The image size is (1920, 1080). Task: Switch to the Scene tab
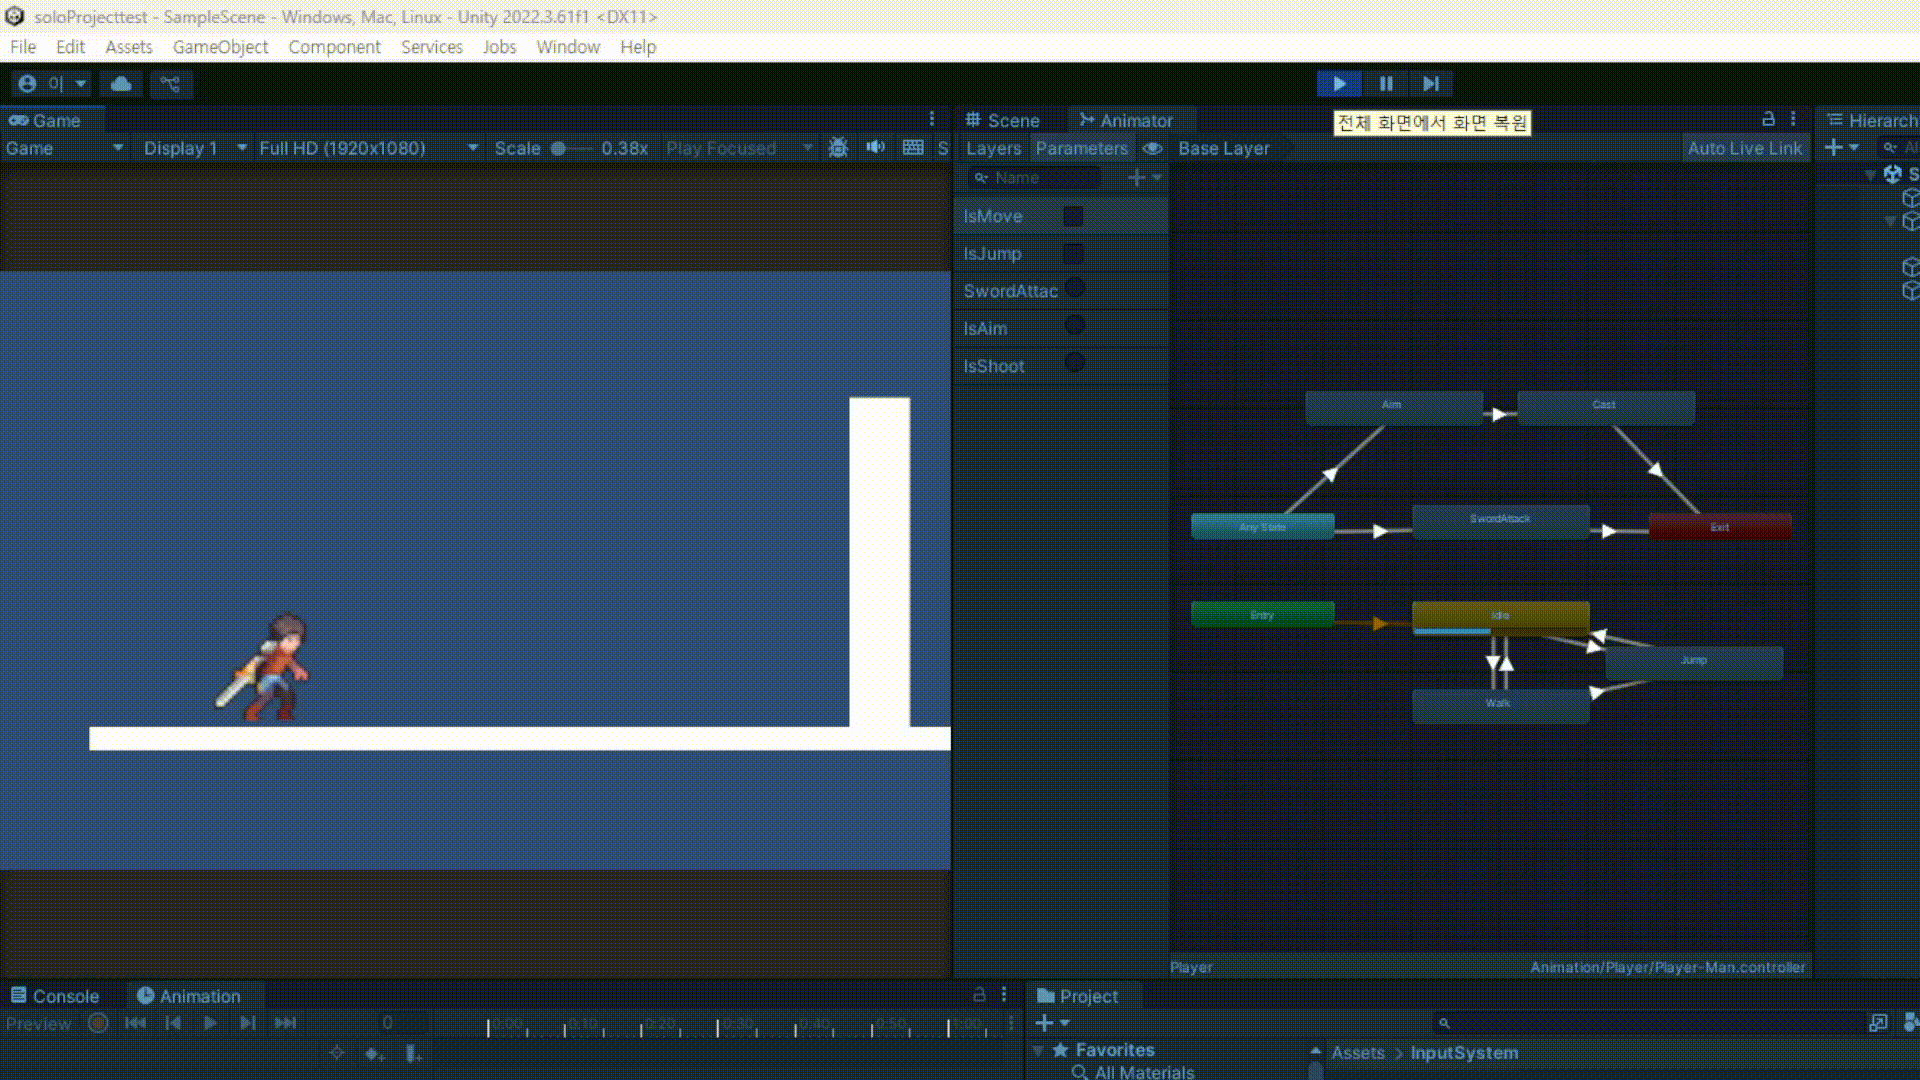pos(1003,120)
